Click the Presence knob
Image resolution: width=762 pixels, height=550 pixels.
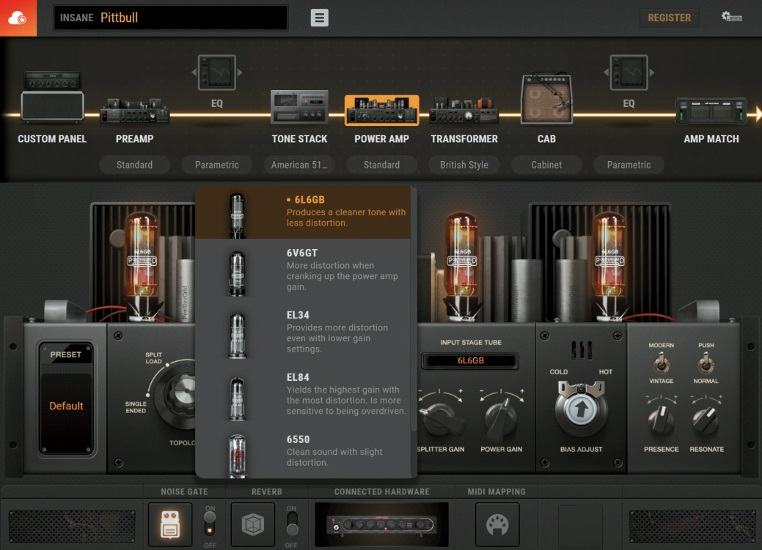click(x=661, y=419)
